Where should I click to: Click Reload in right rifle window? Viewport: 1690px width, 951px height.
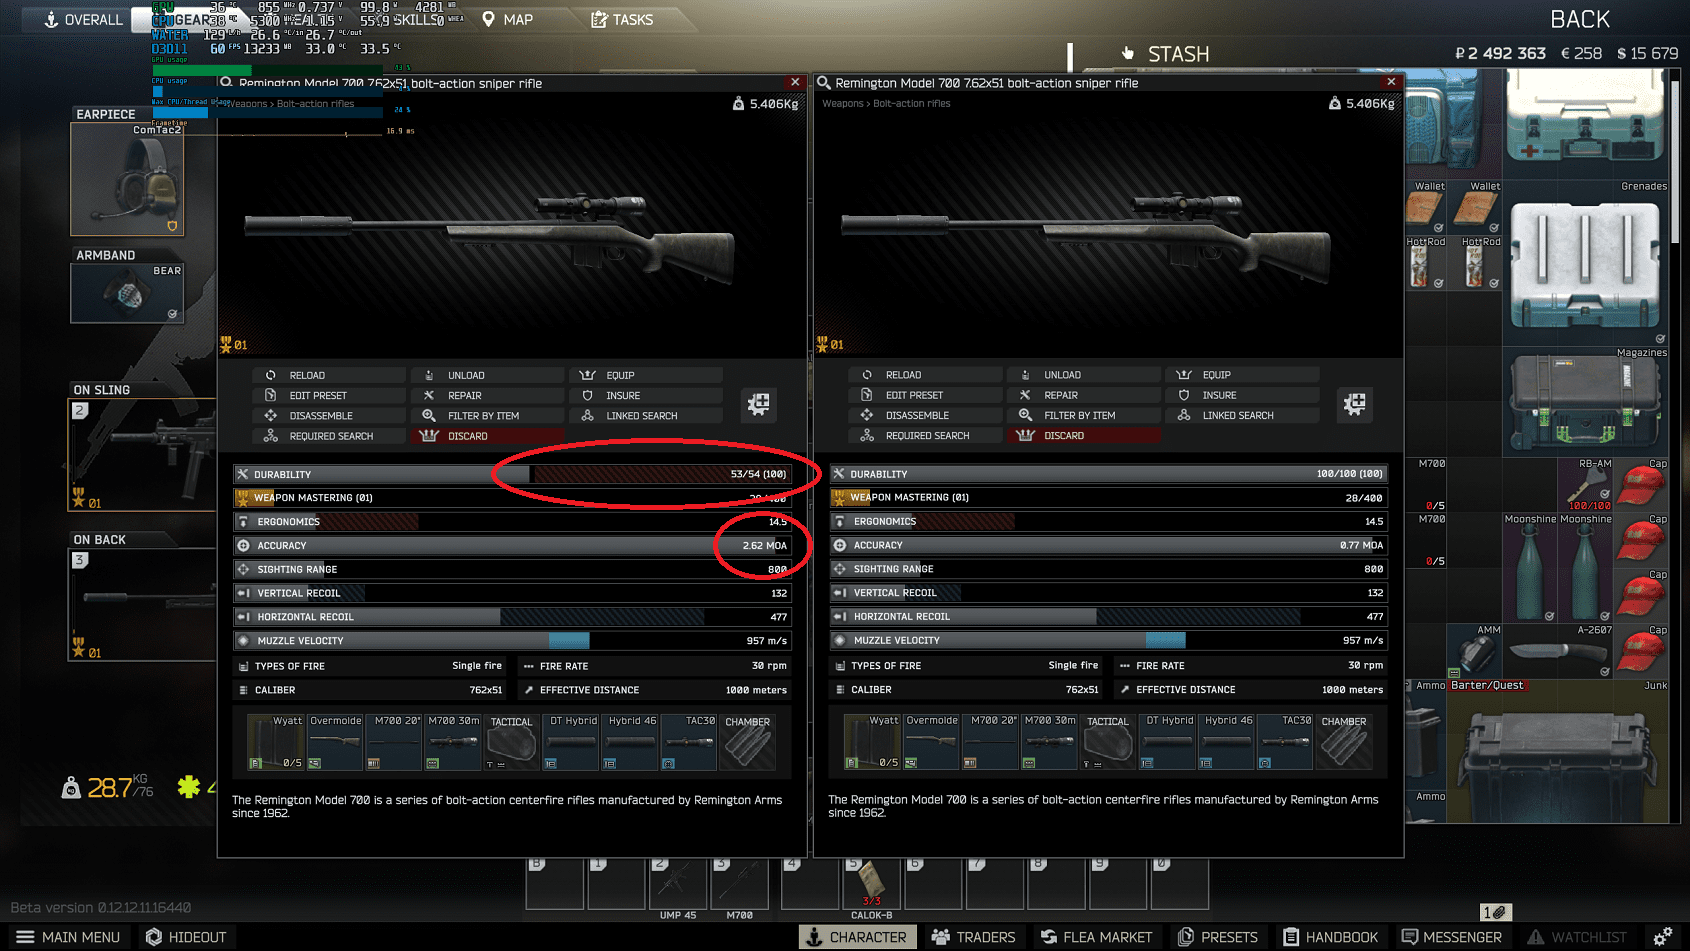pos(925,375)
